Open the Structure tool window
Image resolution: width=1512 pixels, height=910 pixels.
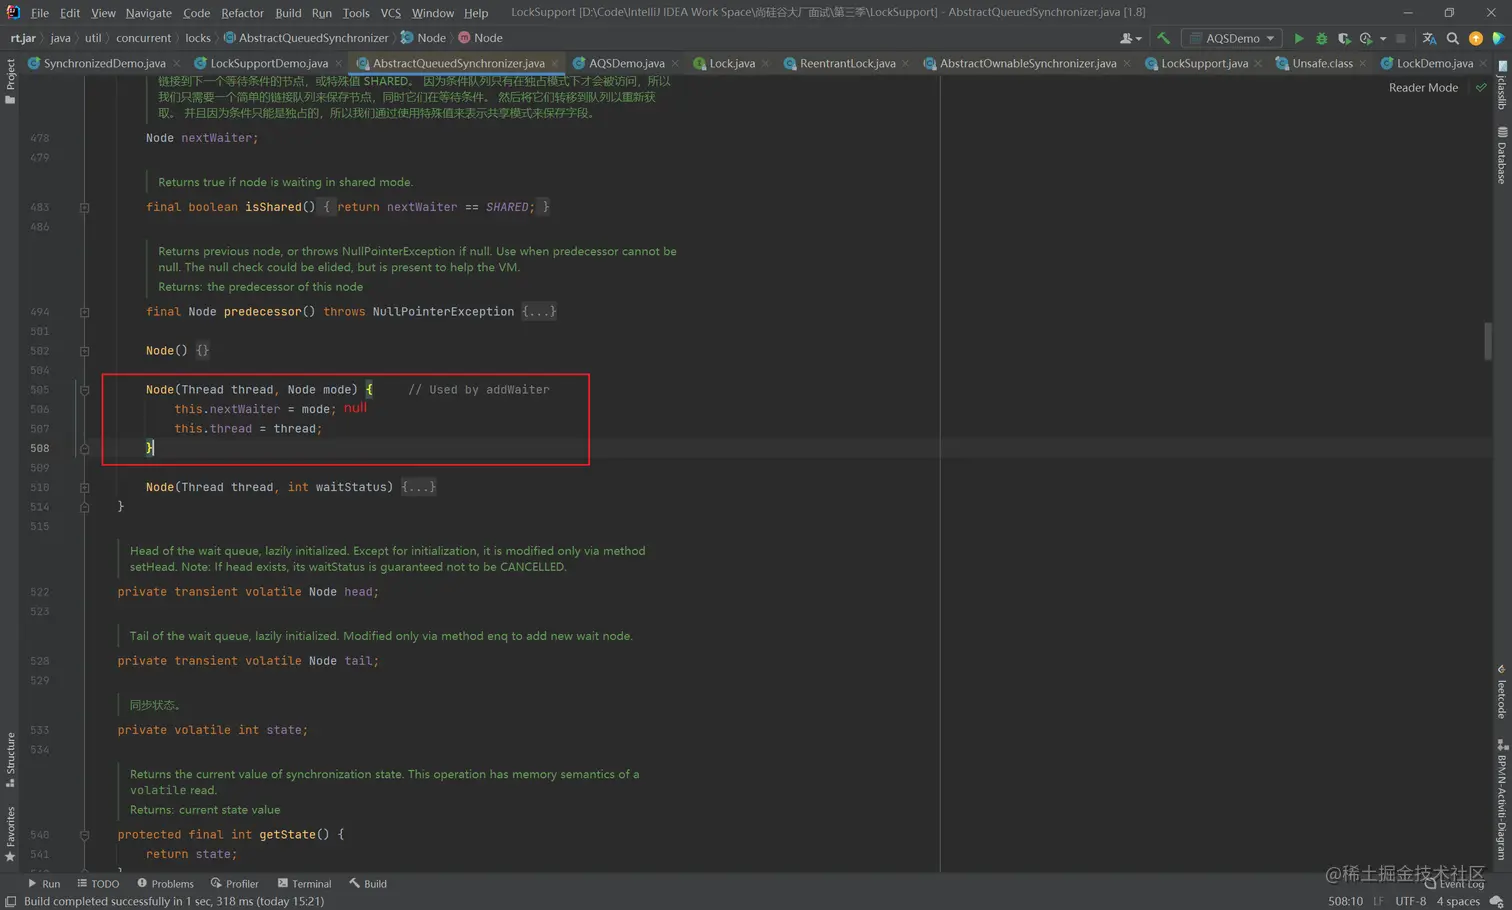pos(10,760)
